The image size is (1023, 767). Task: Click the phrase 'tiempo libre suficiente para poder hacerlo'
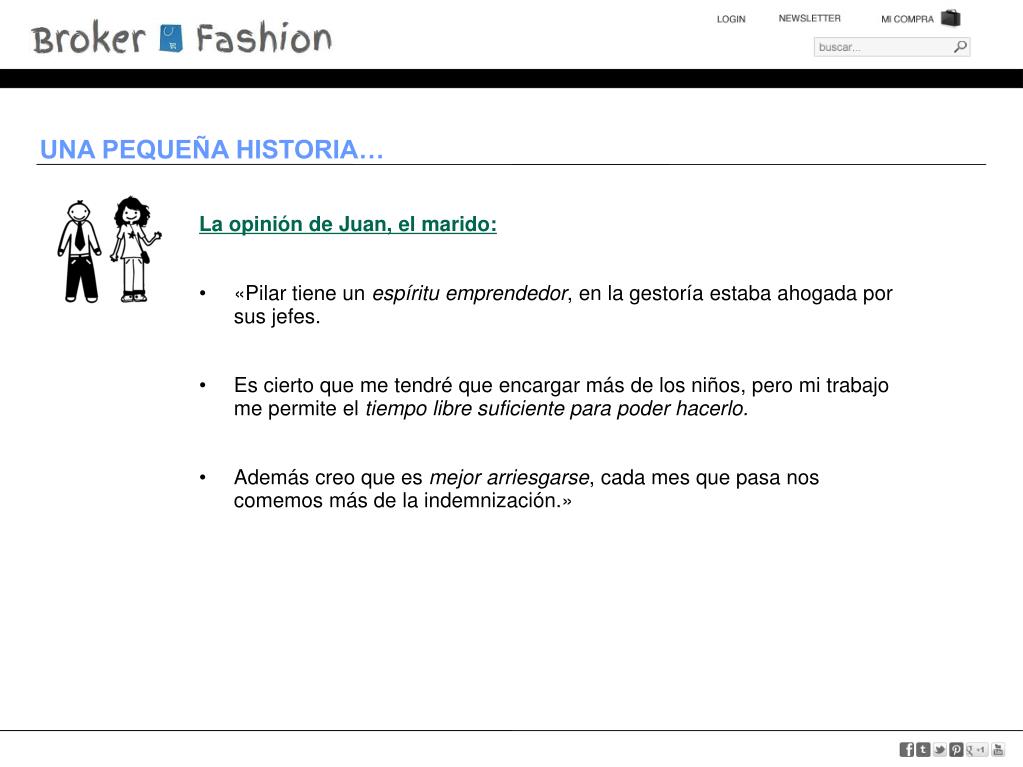[554, 409]
